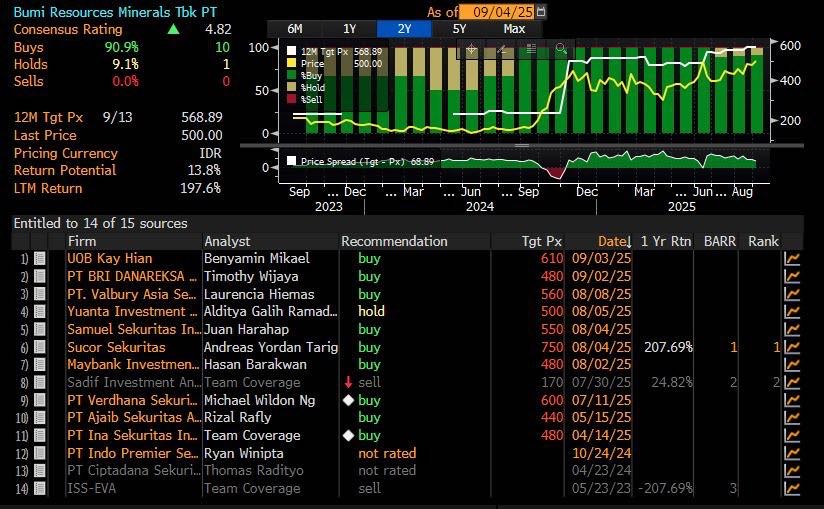824x509 pixels.
Task: Open the document icon for PT Ciptadana Sekuritas
Action: coord(39,471)
